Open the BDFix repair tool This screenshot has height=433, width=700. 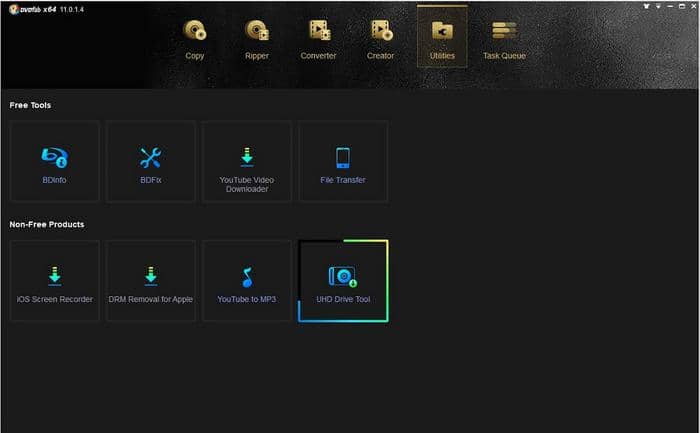coord(150,161)
